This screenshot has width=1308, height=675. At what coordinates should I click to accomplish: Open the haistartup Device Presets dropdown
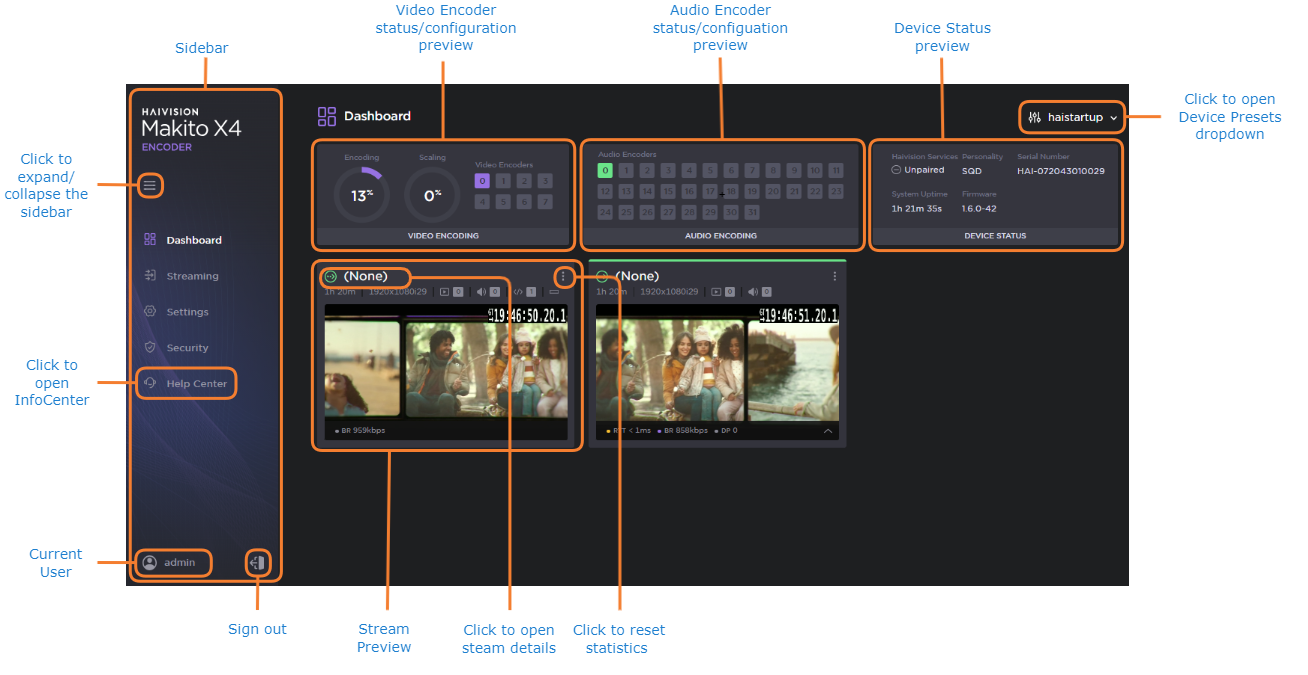click(1071, 117)
